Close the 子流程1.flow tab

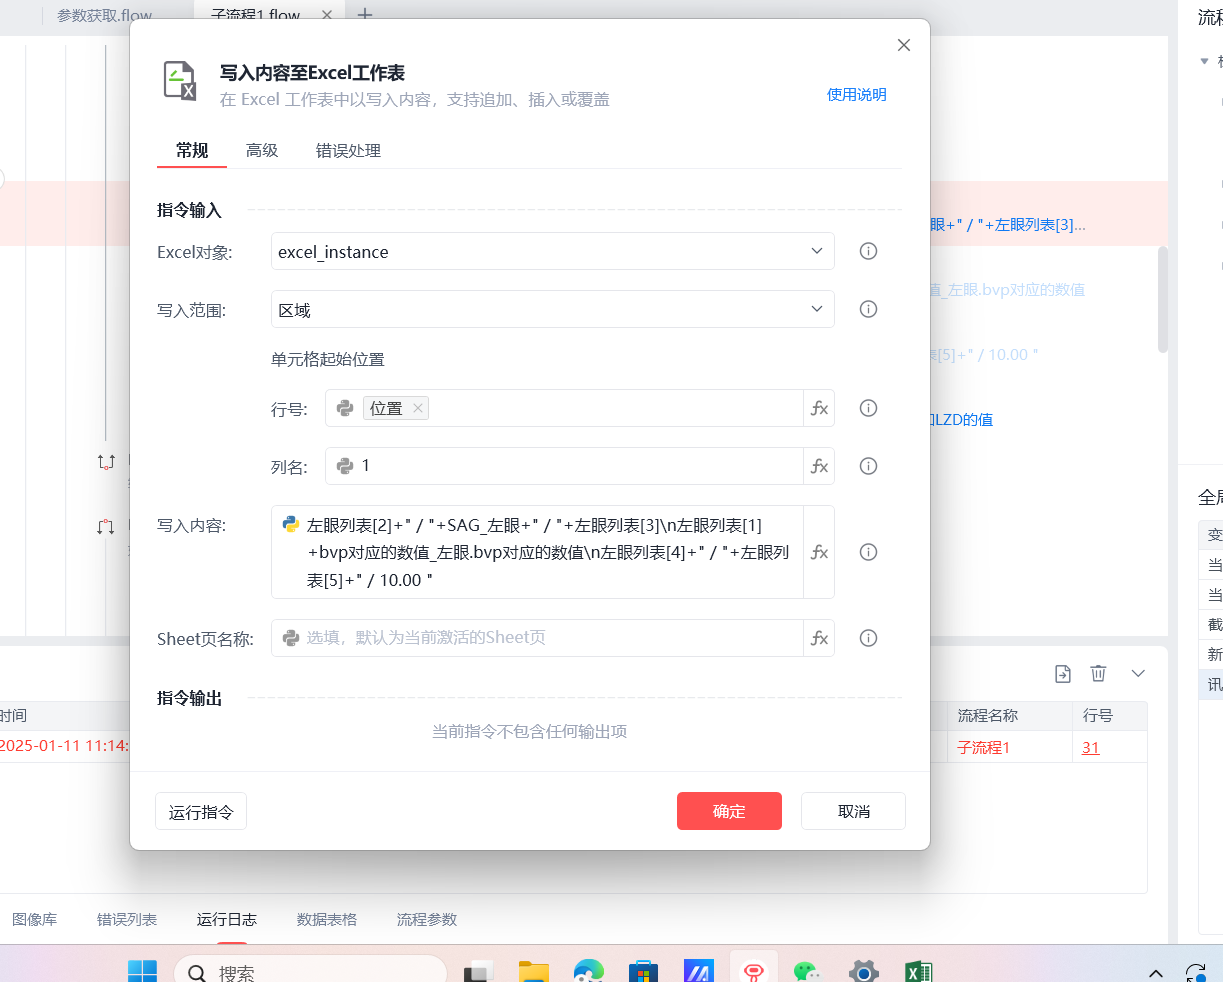pyautogui.click(x=327, y=15)
